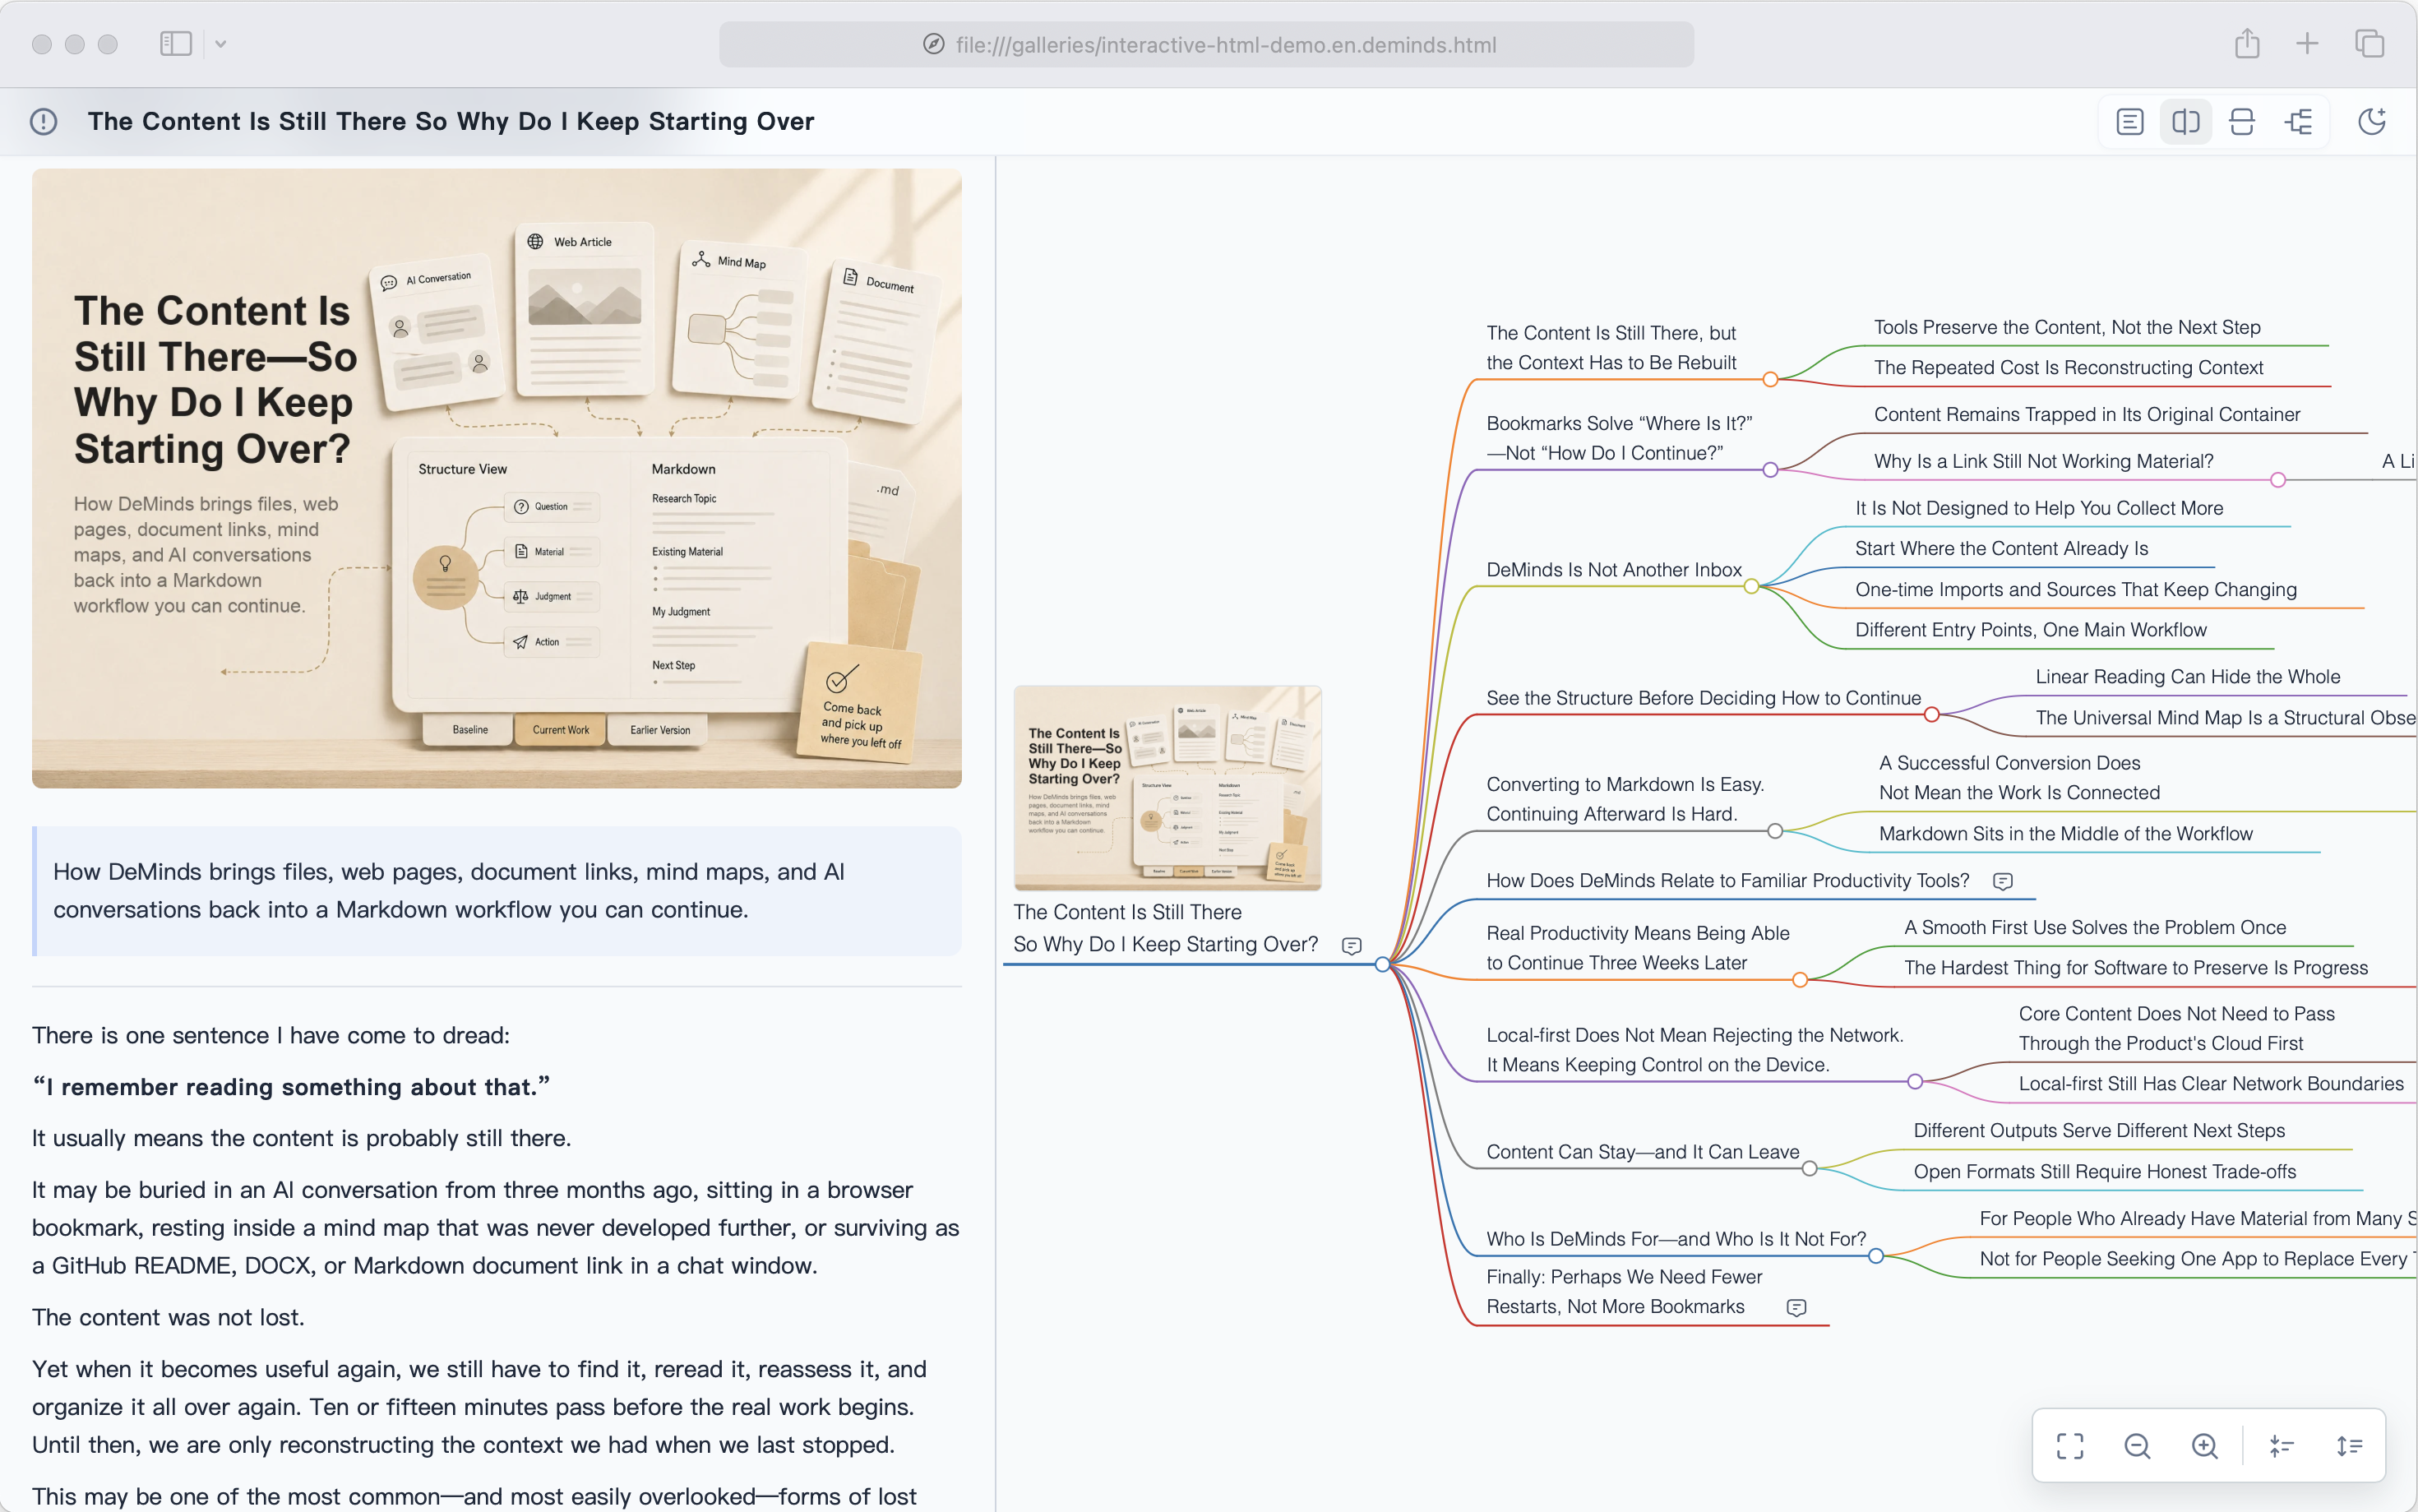Click the browser Share icon
2418x1512 pixels.
tap(2247, 44)
